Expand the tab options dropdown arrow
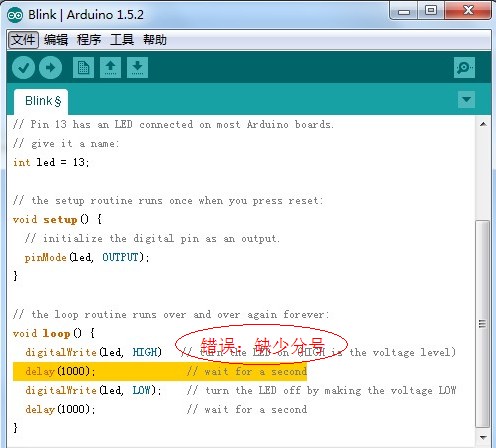The height and width of the screenshot is (448, 496). point(466,99)
